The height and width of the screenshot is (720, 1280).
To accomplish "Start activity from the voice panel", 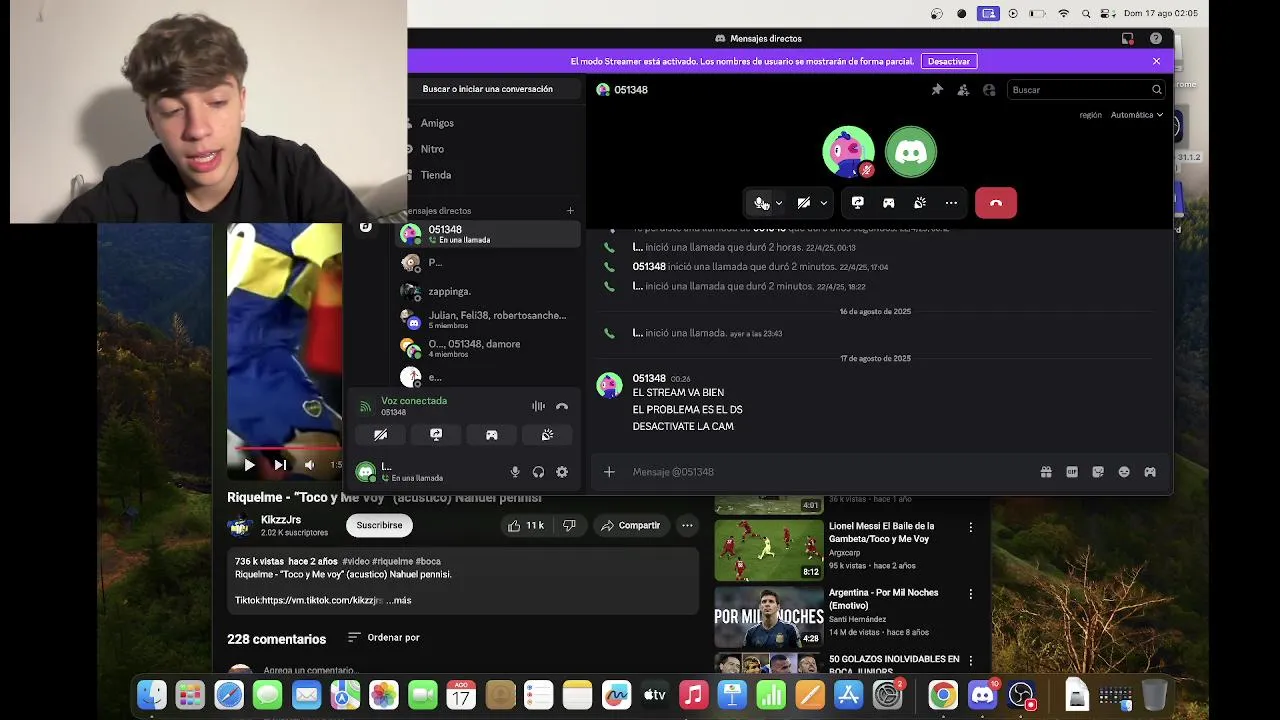I will pos(491,435).
